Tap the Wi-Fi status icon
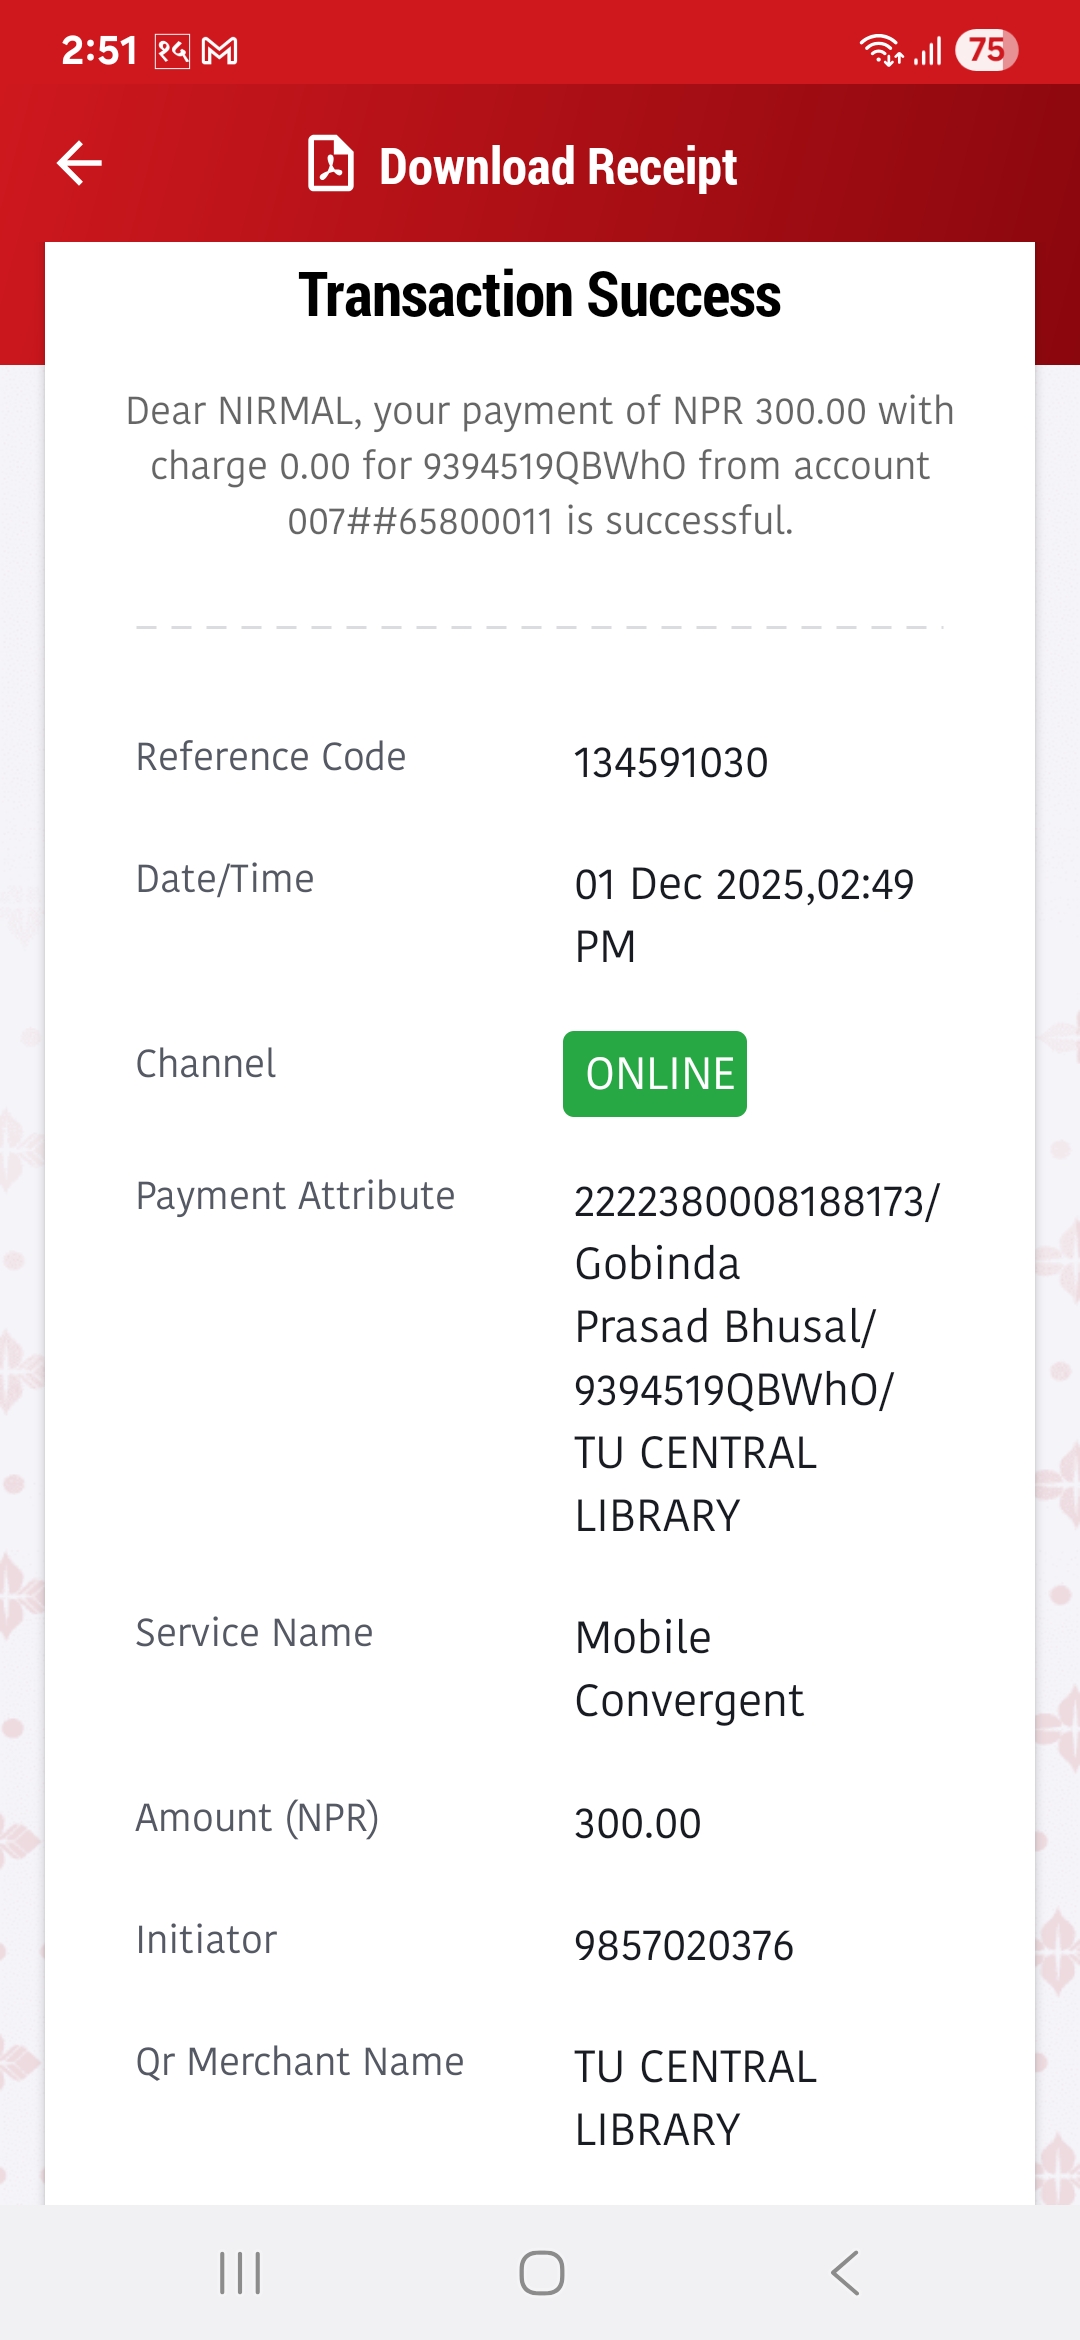 coord(881,50)
